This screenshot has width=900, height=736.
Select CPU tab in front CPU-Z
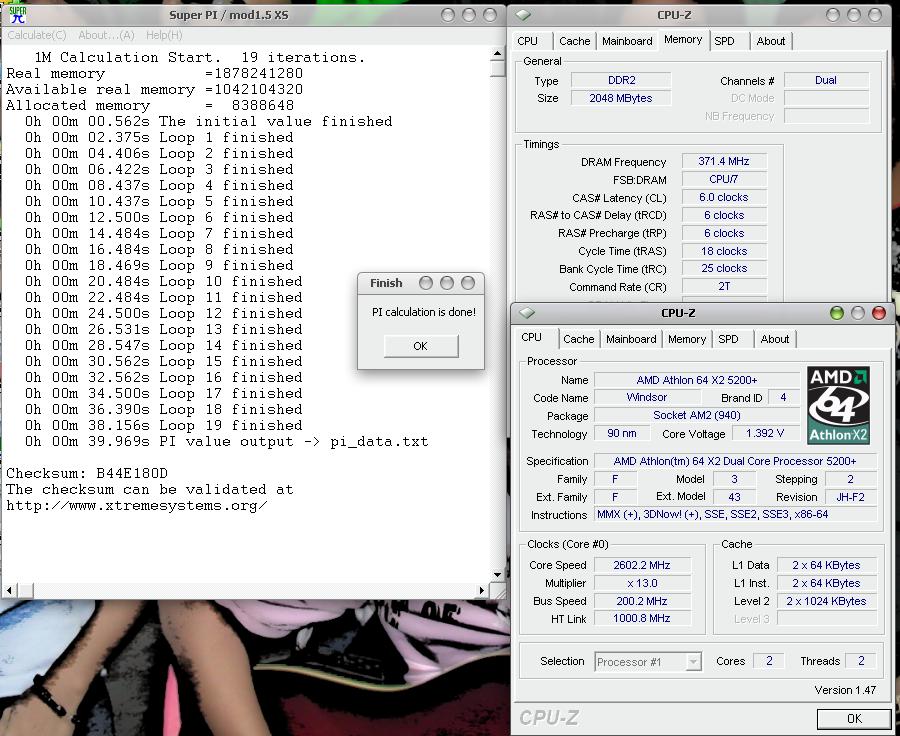[x=532, y=337]
